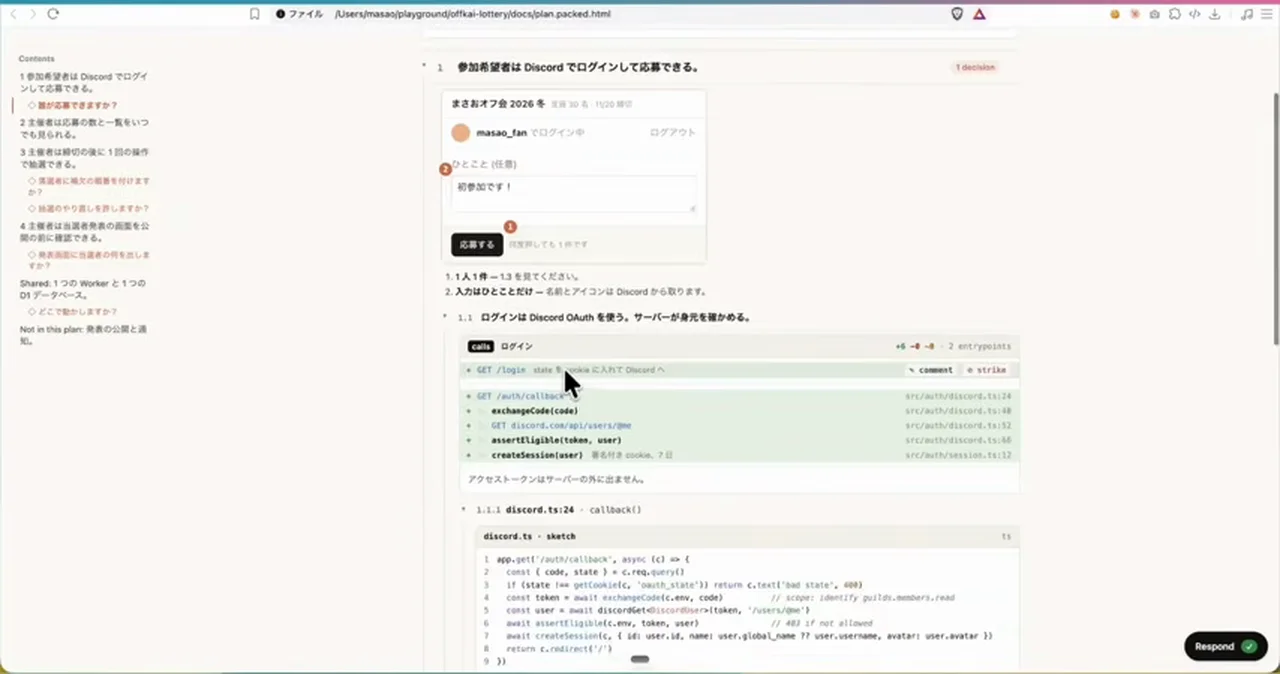Click the 応募する submit button
1280x674 pixels.
point(477,244)
